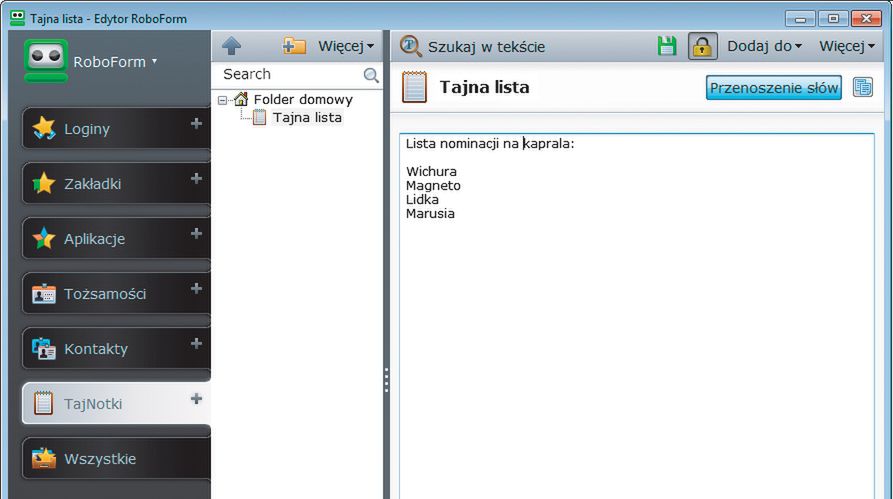The width and height of the screenshot is (893, 499).
Task: Expand the RoboForm dropdown arrow
Action: [154, 61]
